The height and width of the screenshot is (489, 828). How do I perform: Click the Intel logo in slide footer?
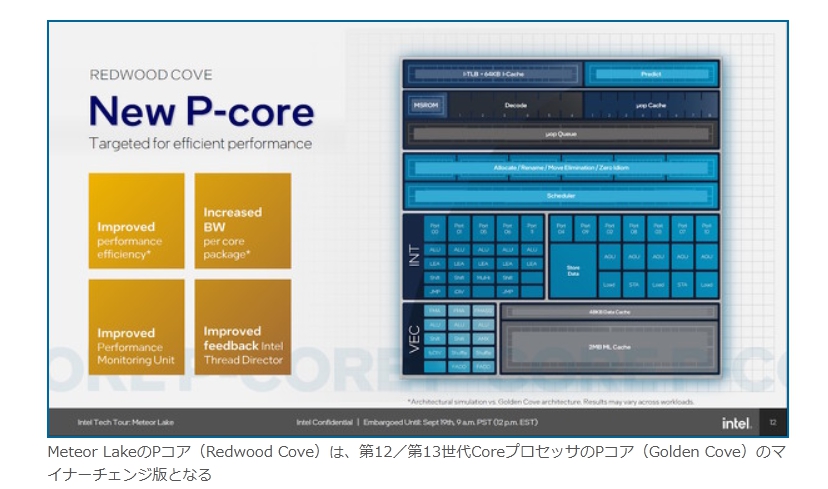(736, 423)
